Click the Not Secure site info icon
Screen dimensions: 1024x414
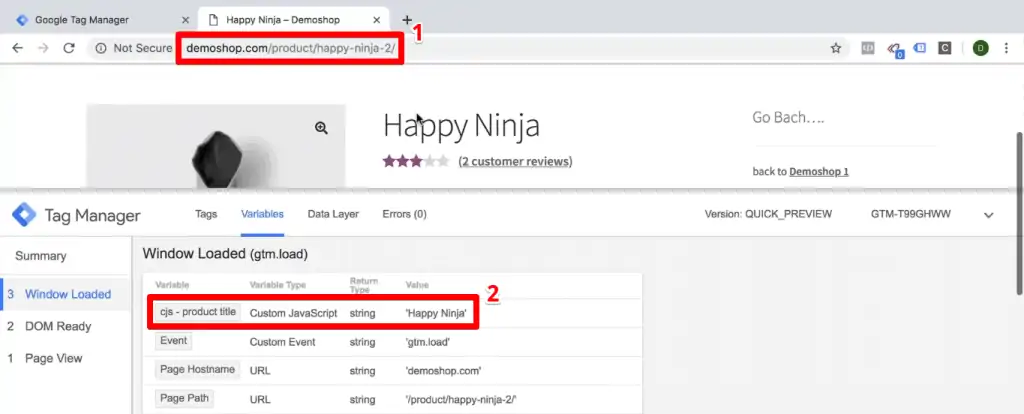point(100,48)
